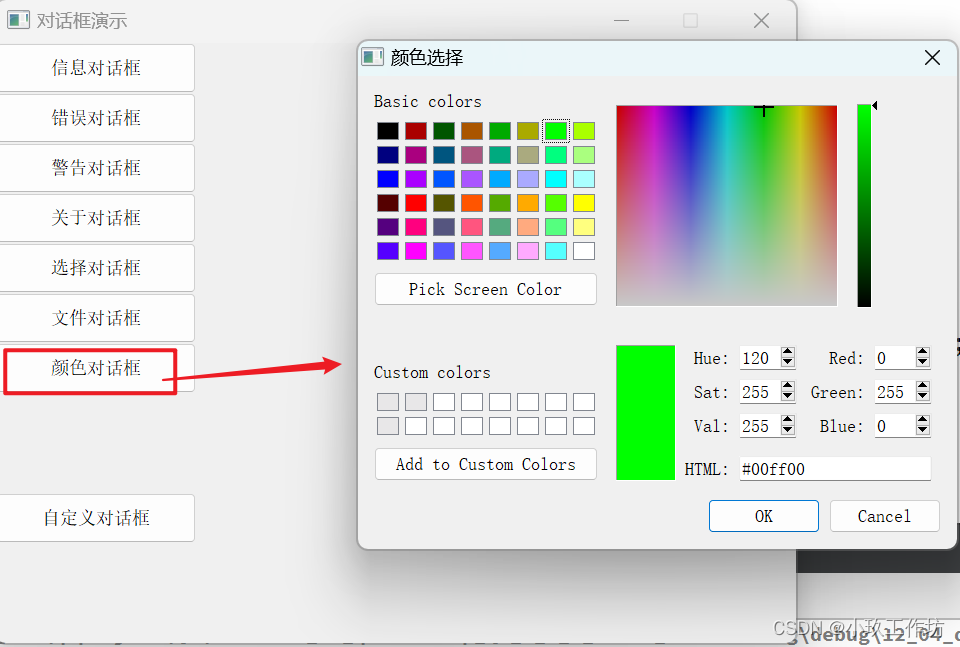The image size is (960, 647).
Task: Cancel the color selection dialog
Action: 884,516
